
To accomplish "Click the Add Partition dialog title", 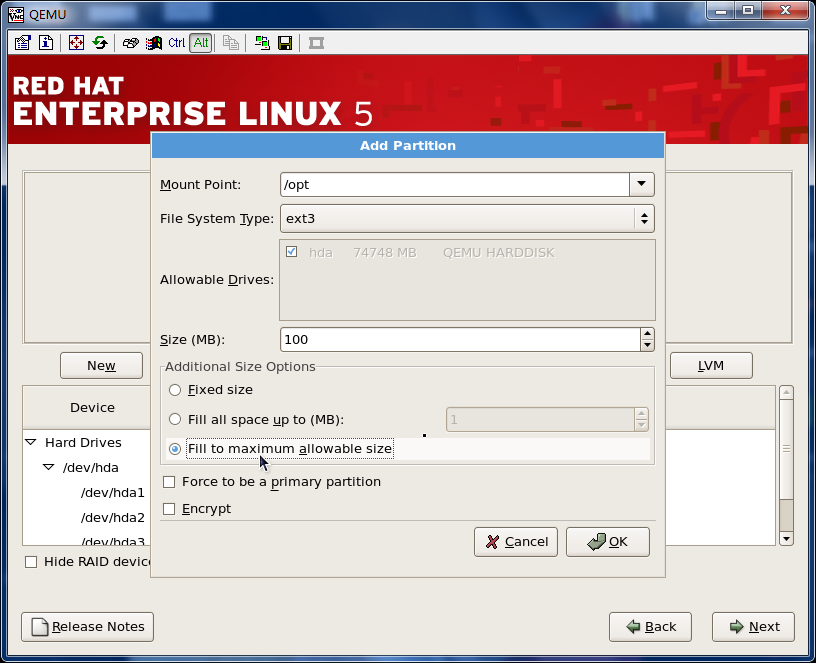I will [408, 146].
